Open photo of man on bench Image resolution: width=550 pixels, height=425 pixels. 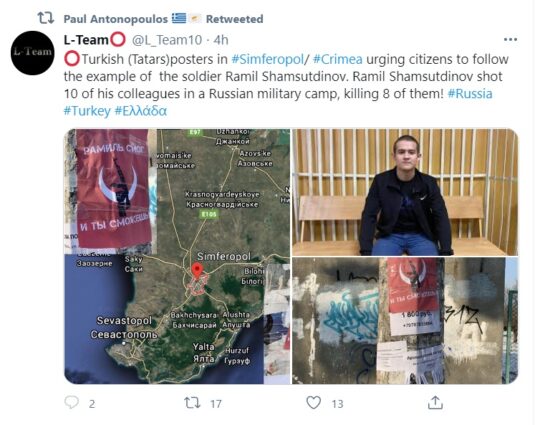click(405, 192)
